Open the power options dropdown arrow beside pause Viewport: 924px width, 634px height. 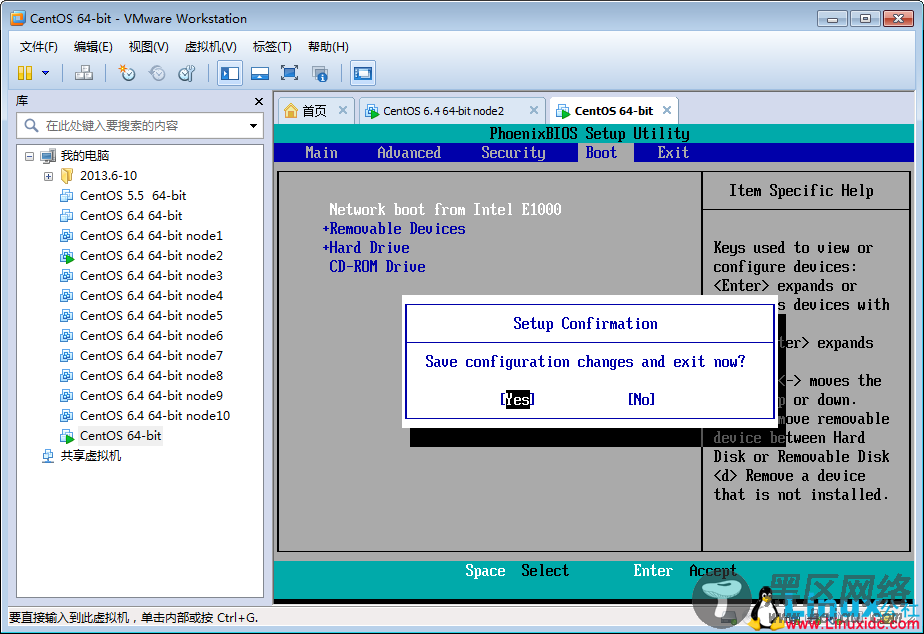point(45,73)
